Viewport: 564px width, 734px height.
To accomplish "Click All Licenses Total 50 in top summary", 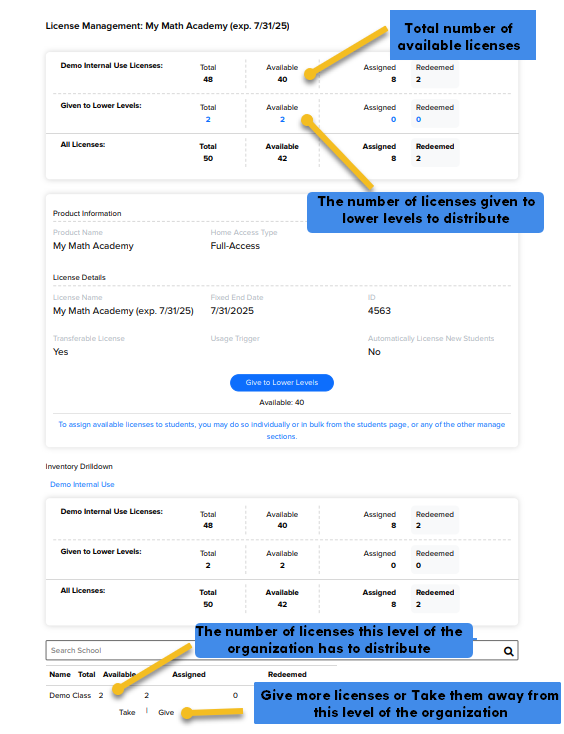I will [x=208, y=158].
